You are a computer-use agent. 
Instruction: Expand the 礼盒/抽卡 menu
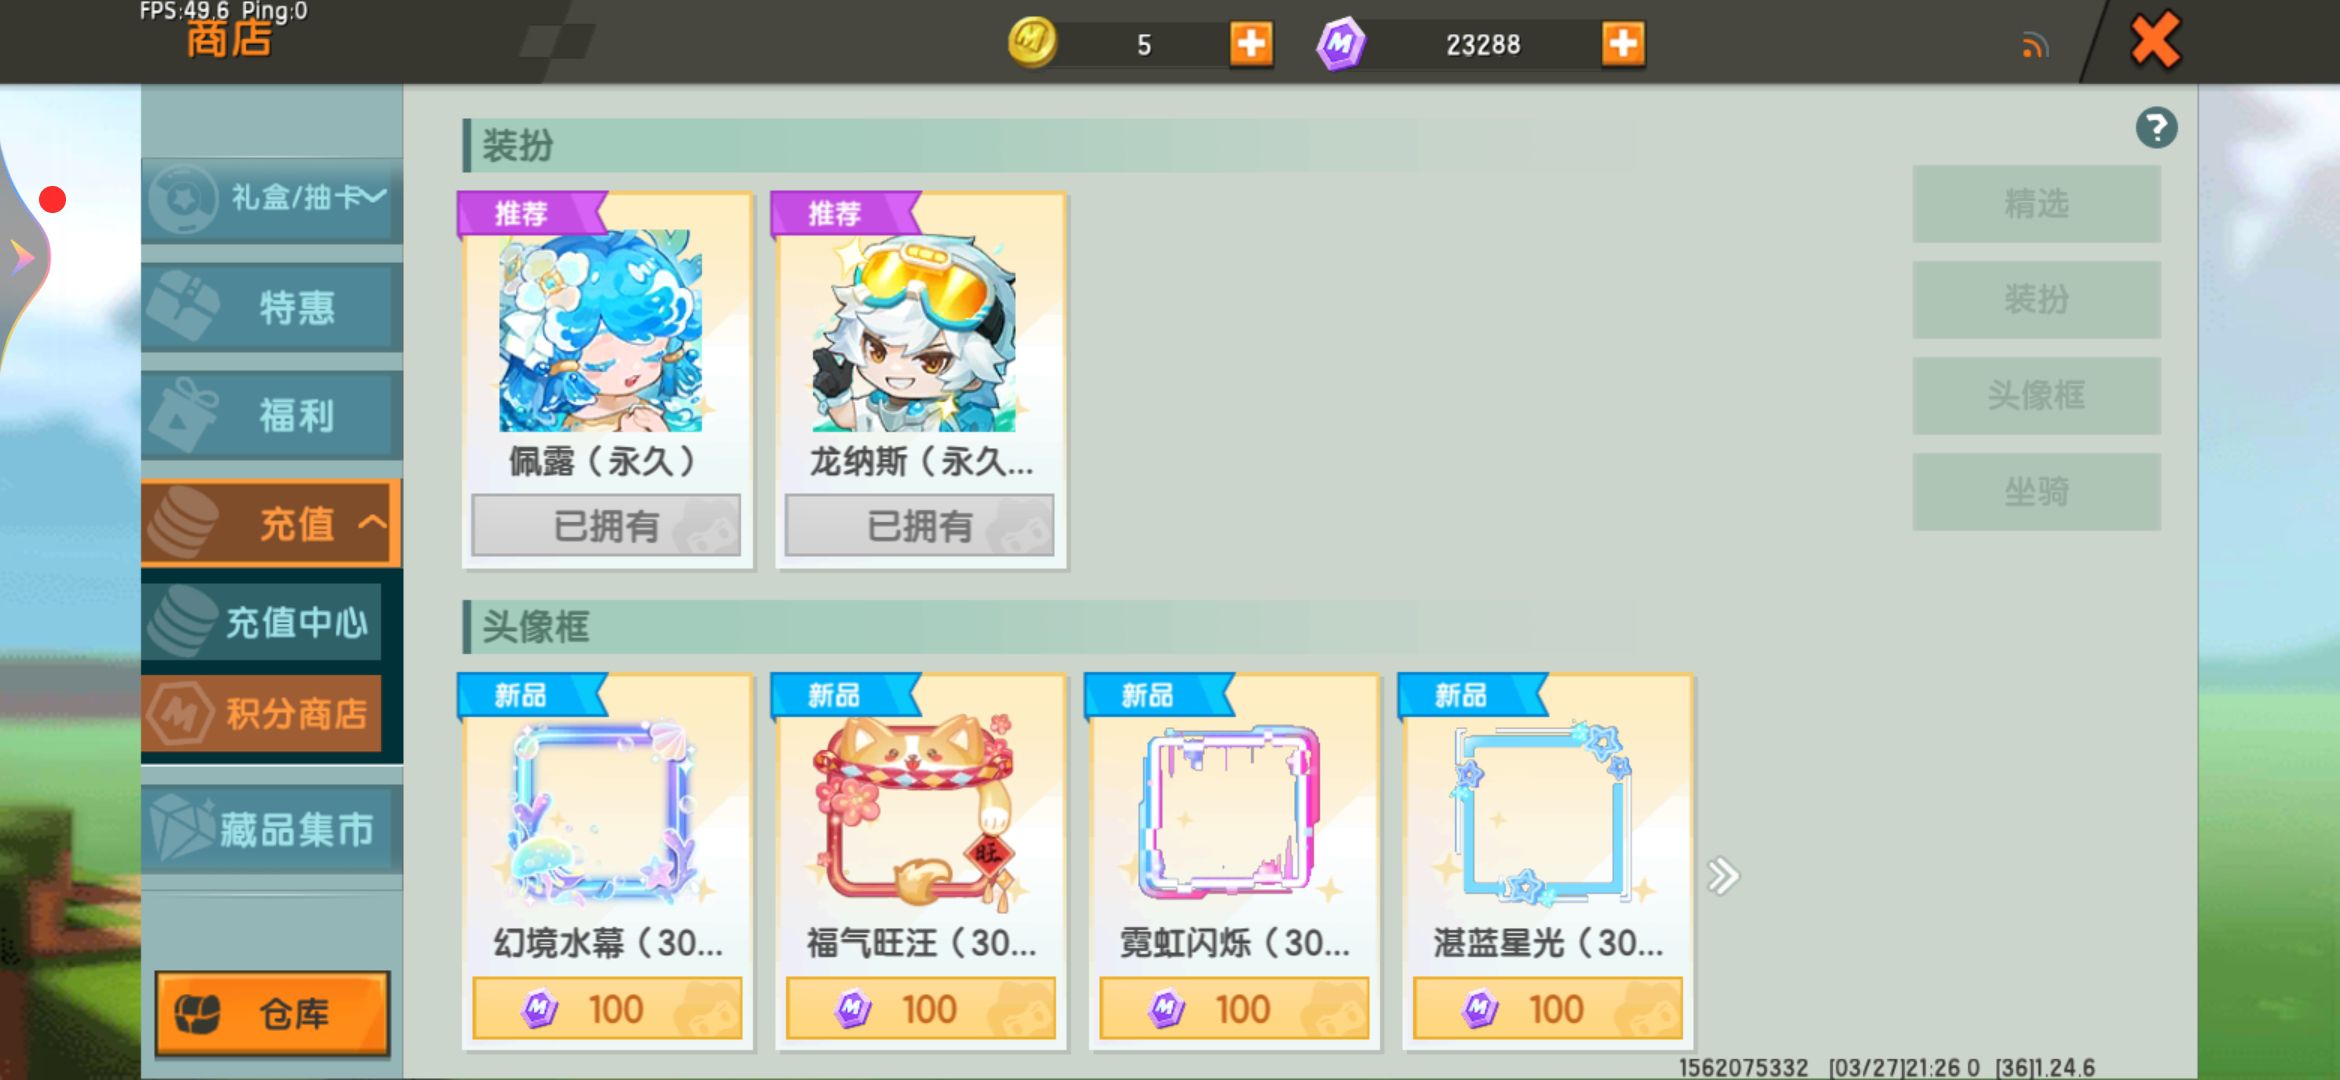click(272, 198)
